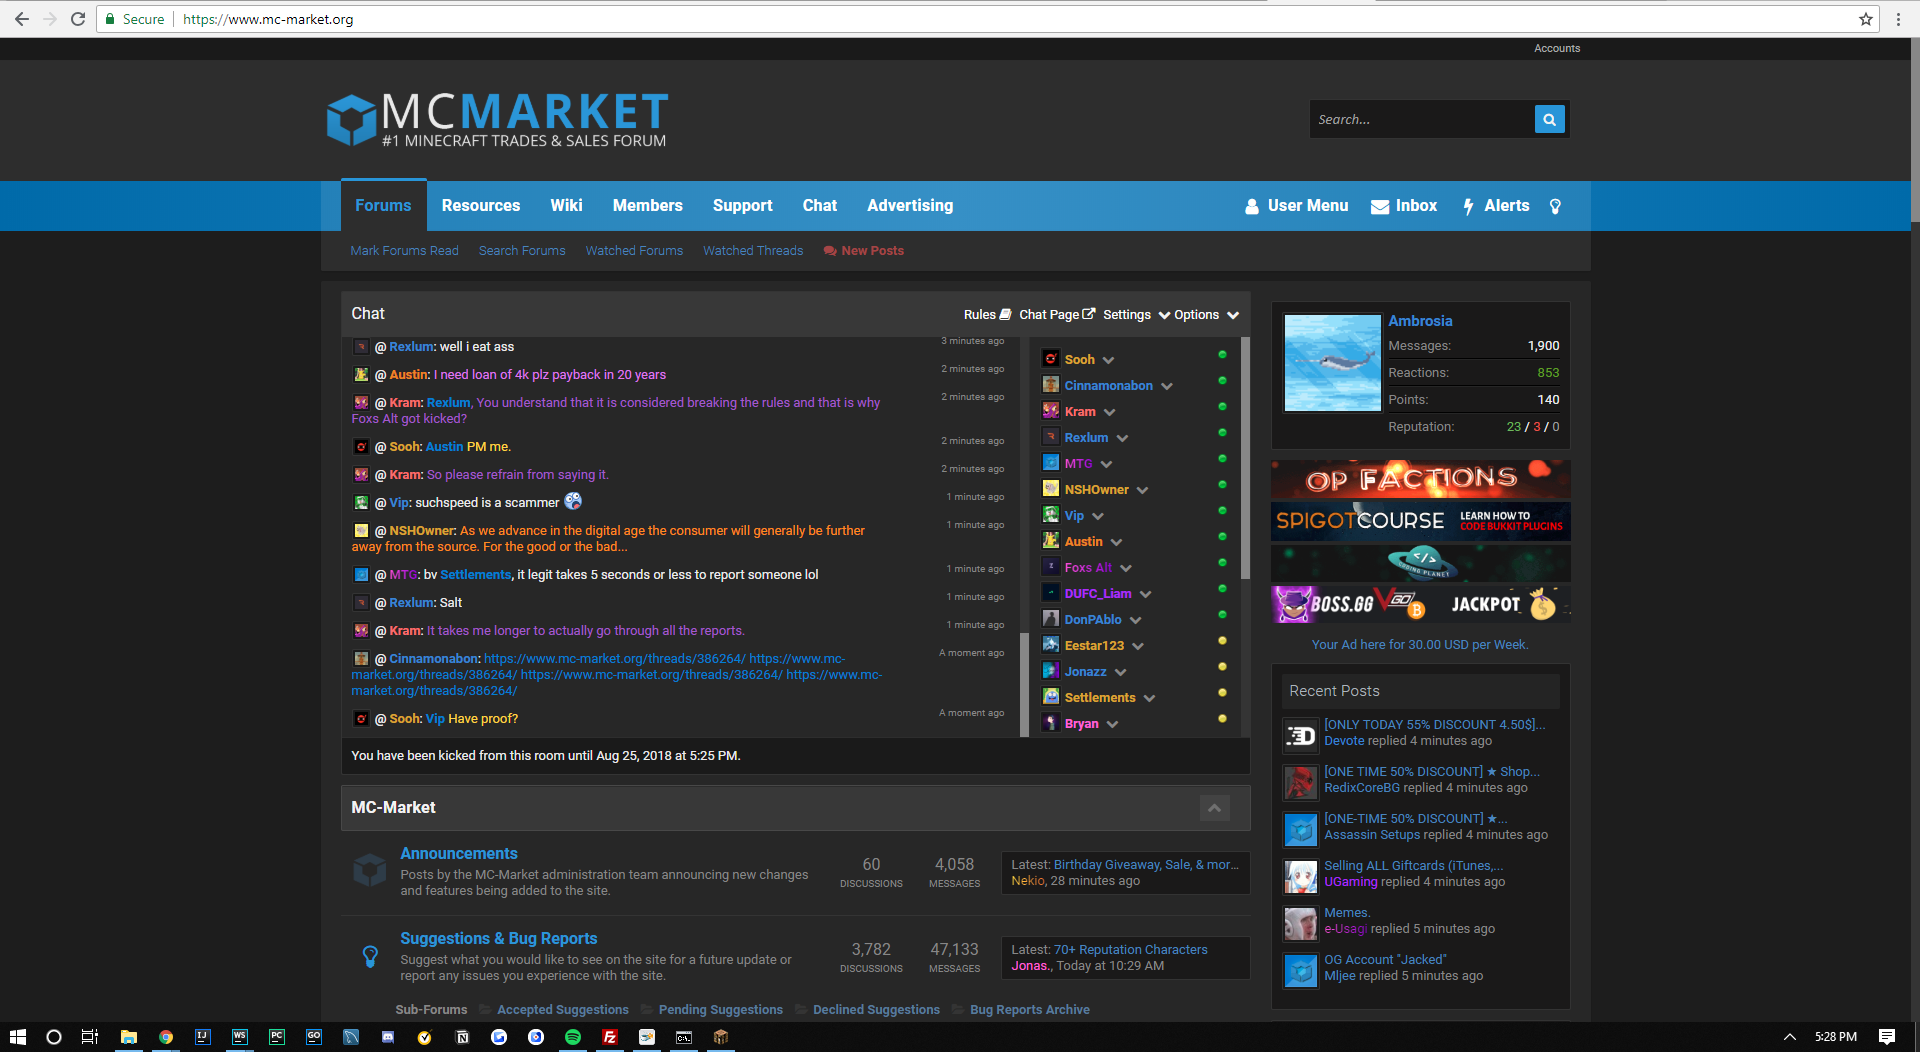Open the Members tab
Screen dimensions: 1920x1052
click(x=648, y=205)
